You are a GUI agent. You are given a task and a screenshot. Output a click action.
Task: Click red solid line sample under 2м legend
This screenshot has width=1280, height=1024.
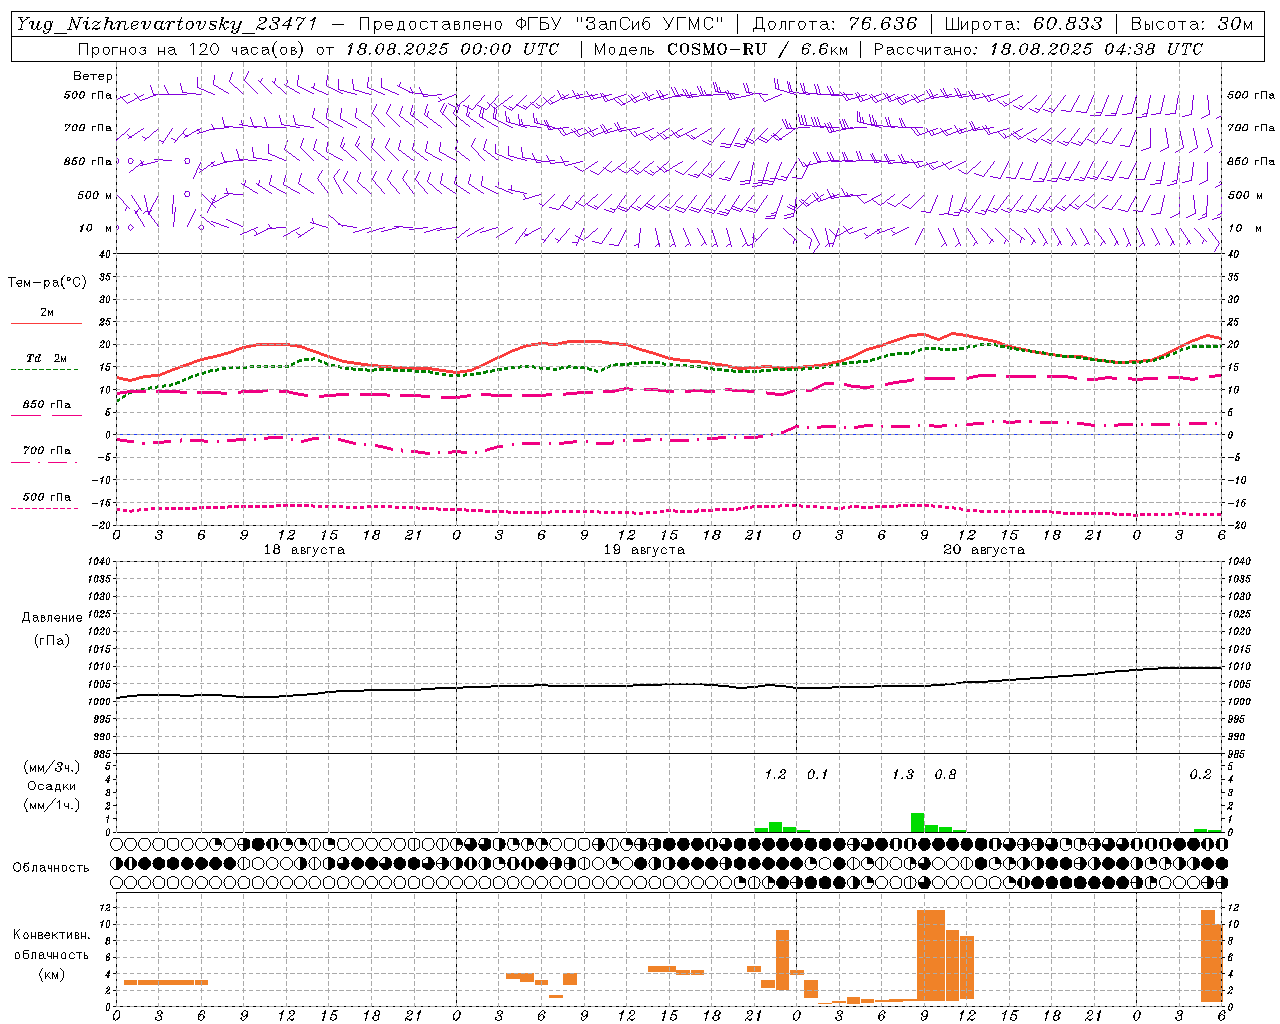click(x=46, y=324)
